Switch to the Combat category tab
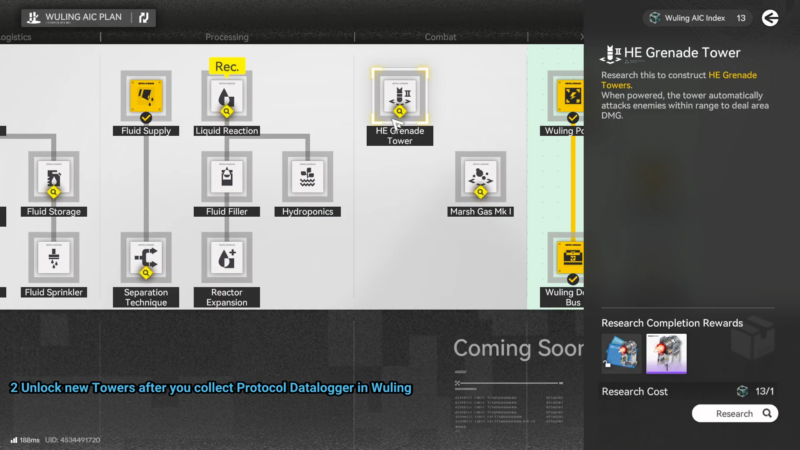The image size is (800, 450). pyautogui.click(x=440, y=37)
